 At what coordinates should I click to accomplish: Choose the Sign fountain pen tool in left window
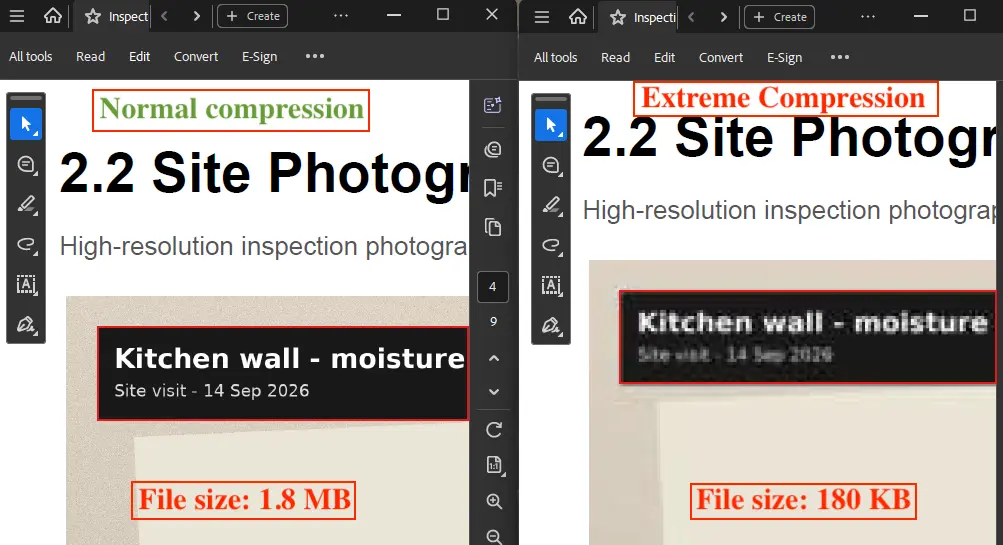26,325
